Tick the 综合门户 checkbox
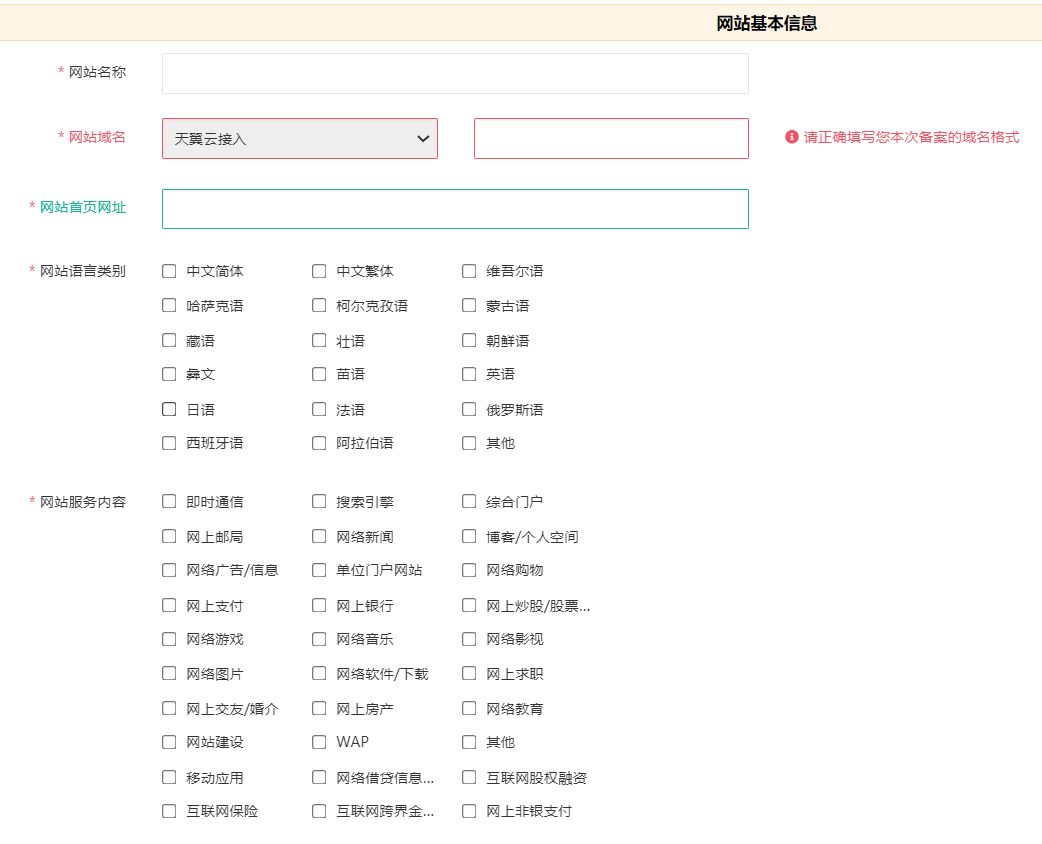Image resolution: width=1042 pixels, height=844 pixels. pyautogui.click(x=469, y=502)
